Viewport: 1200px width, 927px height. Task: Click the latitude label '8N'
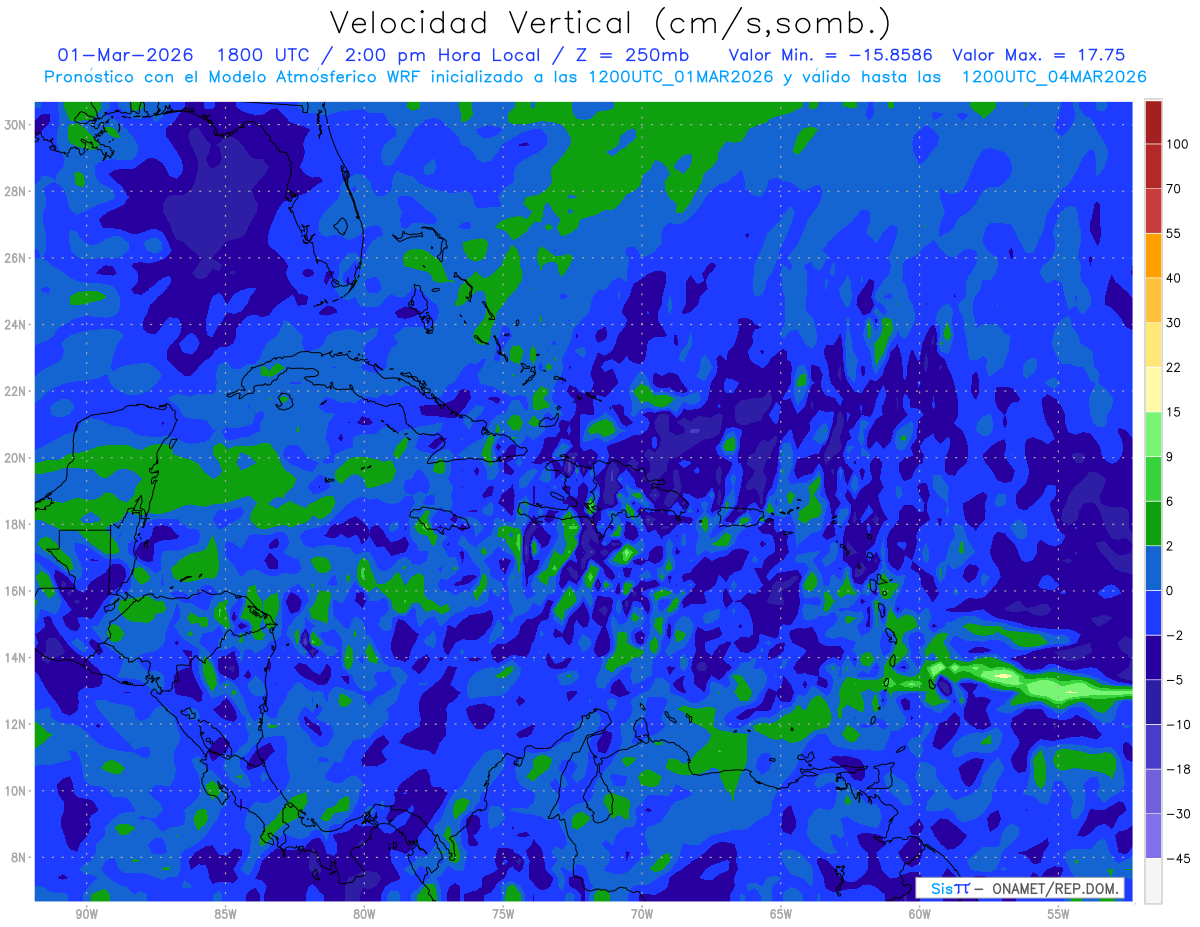pyautogui.click(x=19, y=858)
